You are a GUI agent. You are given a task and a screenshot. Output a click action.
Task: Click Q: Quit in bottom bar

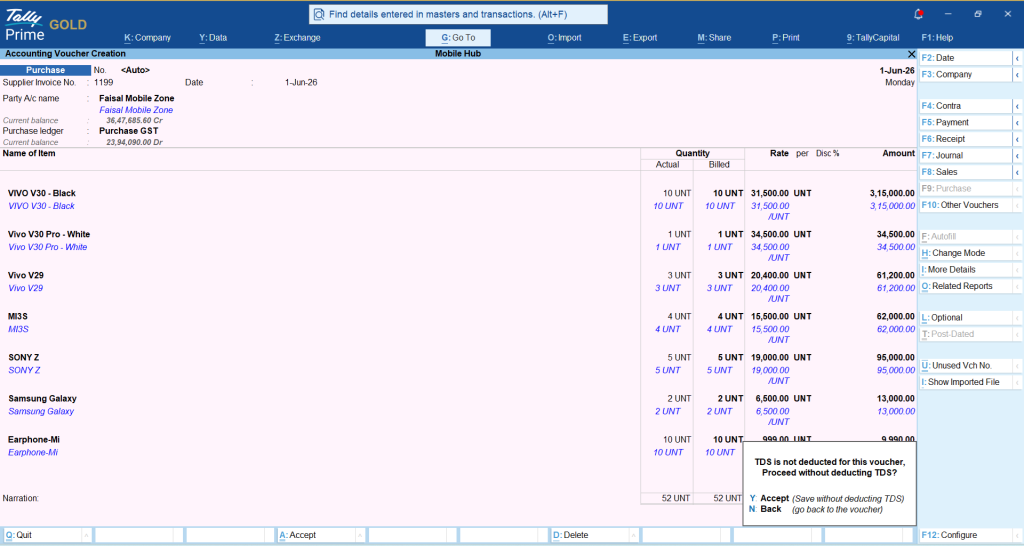[42, 535]
